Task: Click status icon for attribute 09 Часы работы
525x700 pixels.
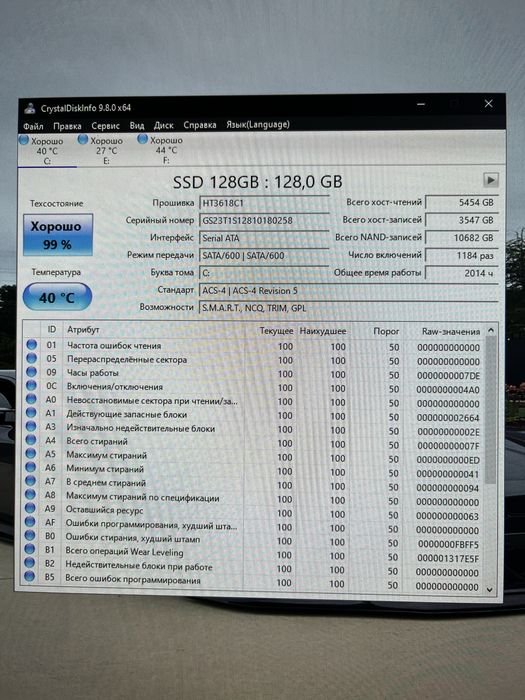Action: pyautogui.click(x=31, y=372)
